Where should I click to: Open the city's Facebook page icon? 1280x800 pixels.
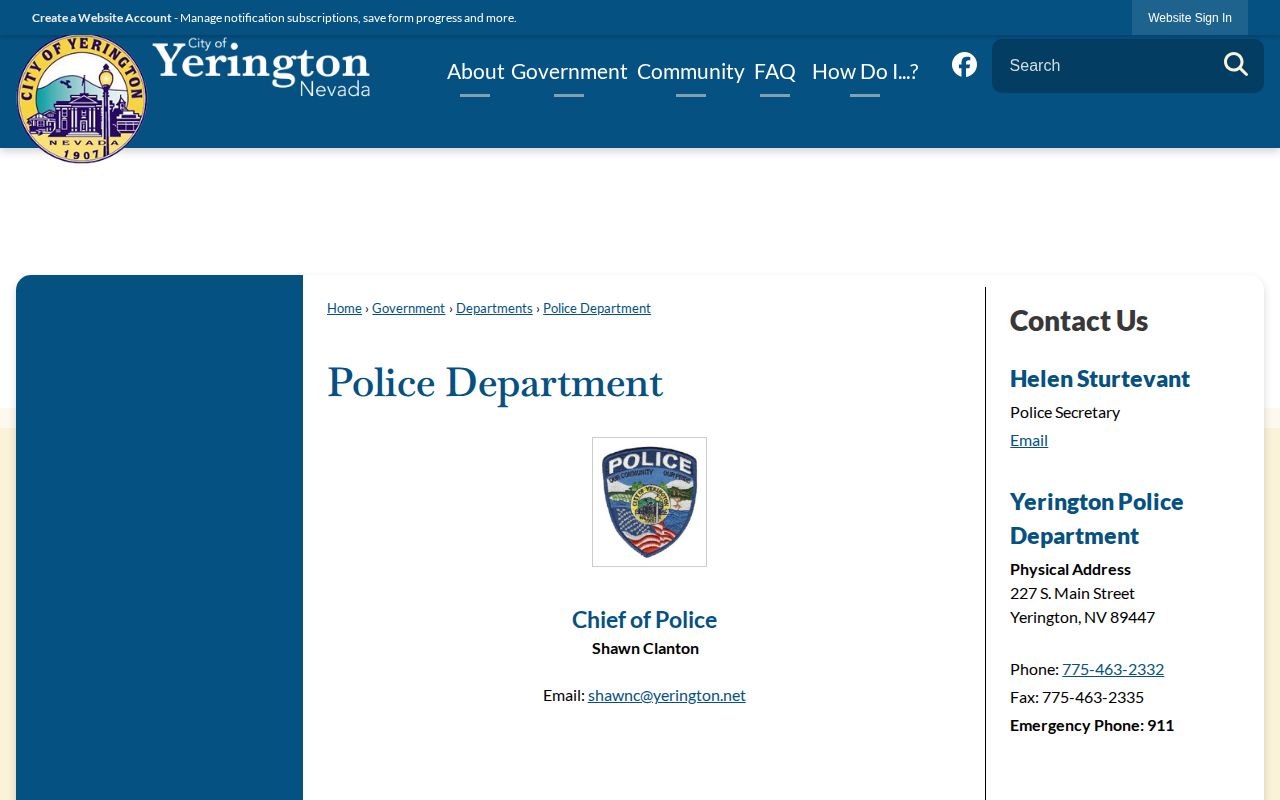[x=964, y=65]
